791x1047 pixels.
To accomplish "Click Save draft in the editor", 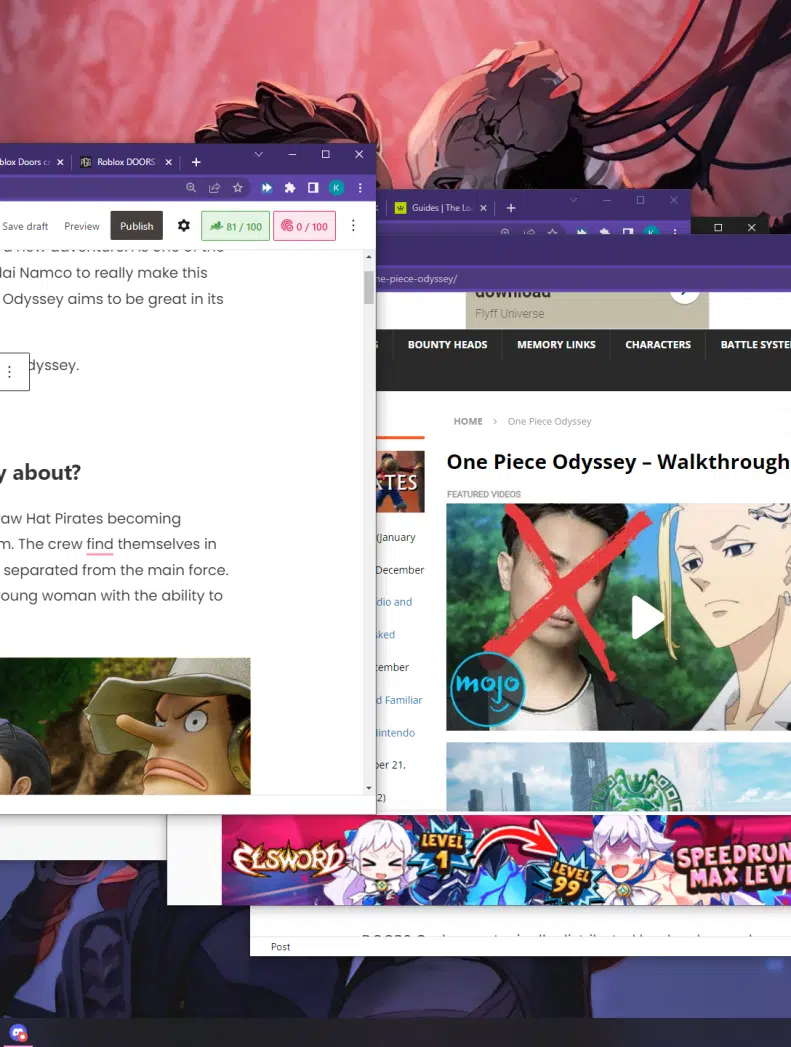I will click(25, 226).
